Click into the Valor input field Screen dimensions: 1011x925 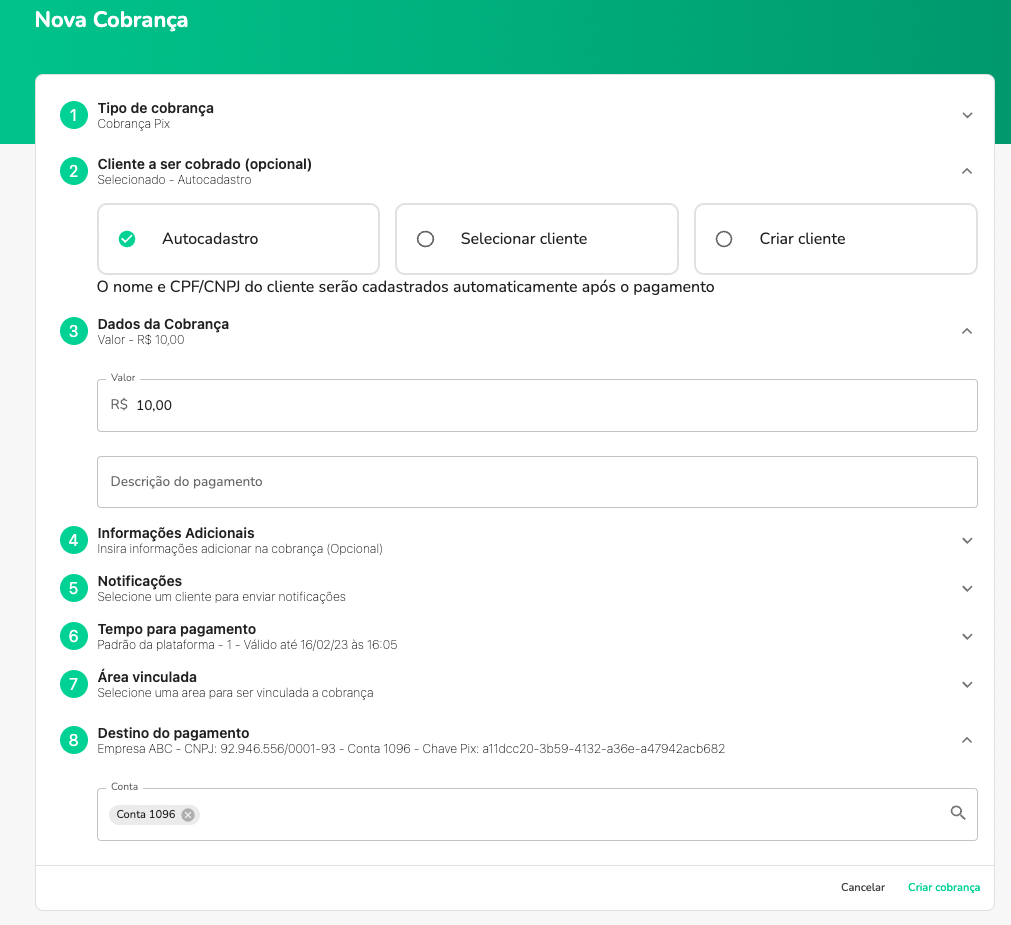tap(550, 405)
